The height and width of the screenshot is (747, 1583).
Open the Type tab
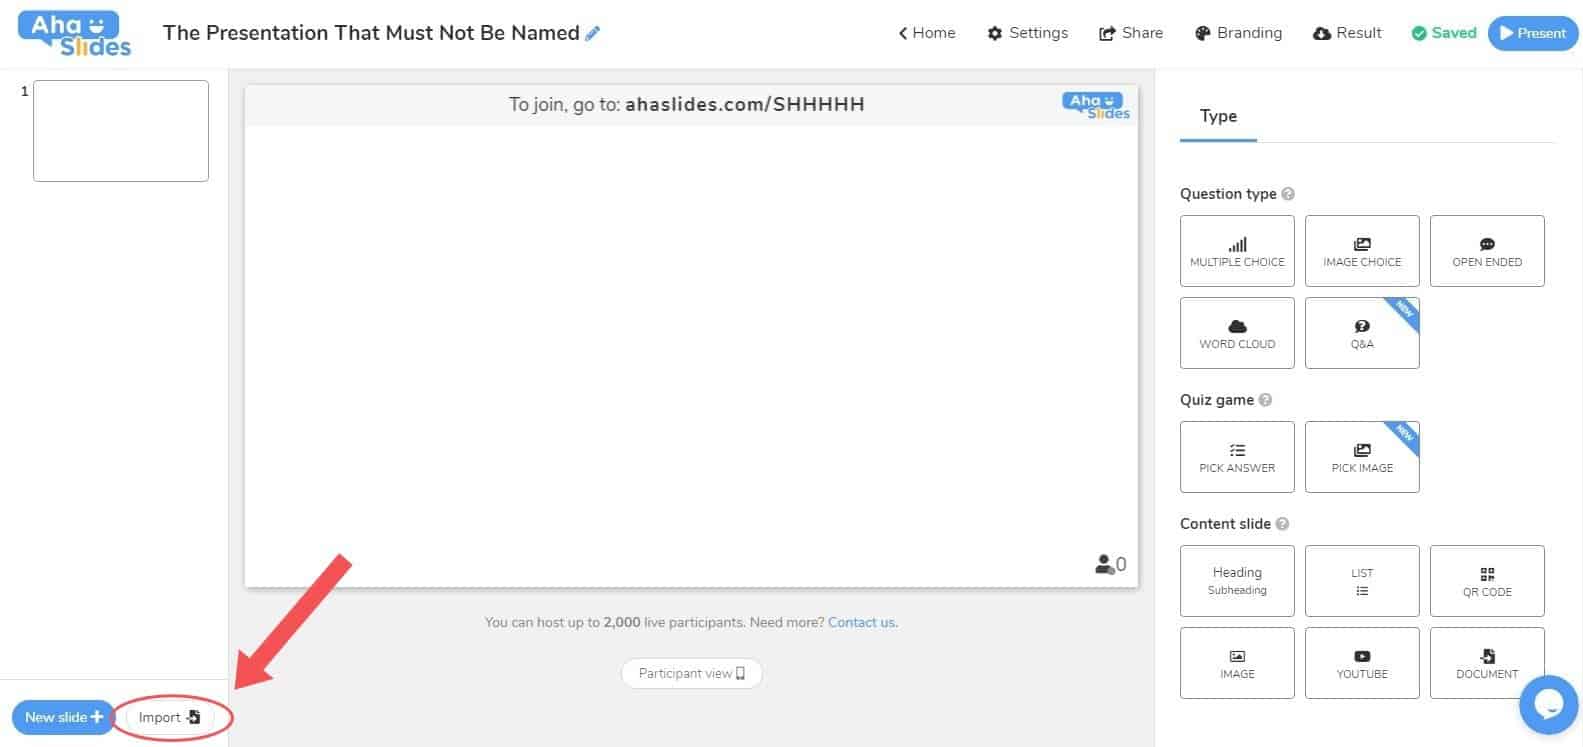[1218, 117]
